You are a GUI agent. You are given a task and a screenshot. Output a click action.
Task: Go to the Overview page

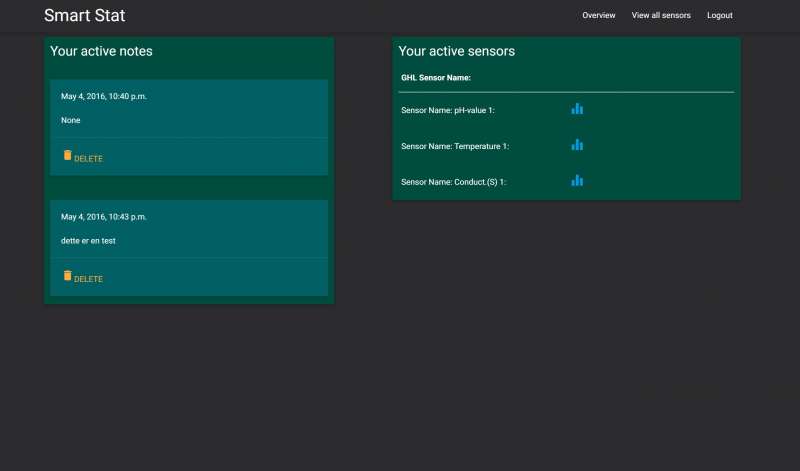(x=599, y=16)
